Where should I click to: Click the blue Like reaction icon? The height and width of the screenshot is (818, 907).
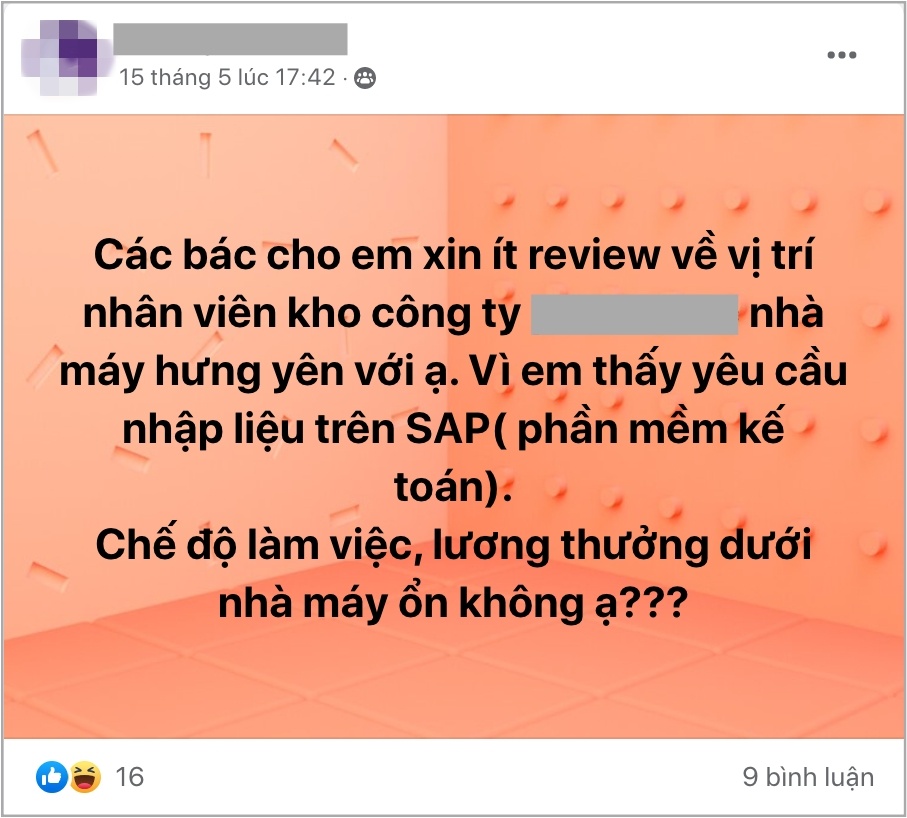[x=52, y=777]
